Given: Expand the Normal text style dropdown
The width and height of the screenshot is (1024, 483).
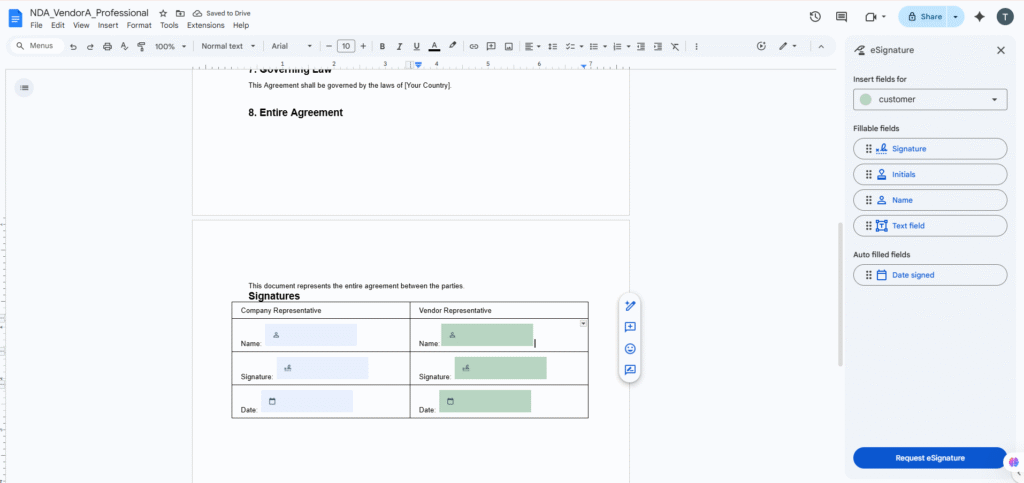Looking at the screenshot, I should [x=228, y=46].
